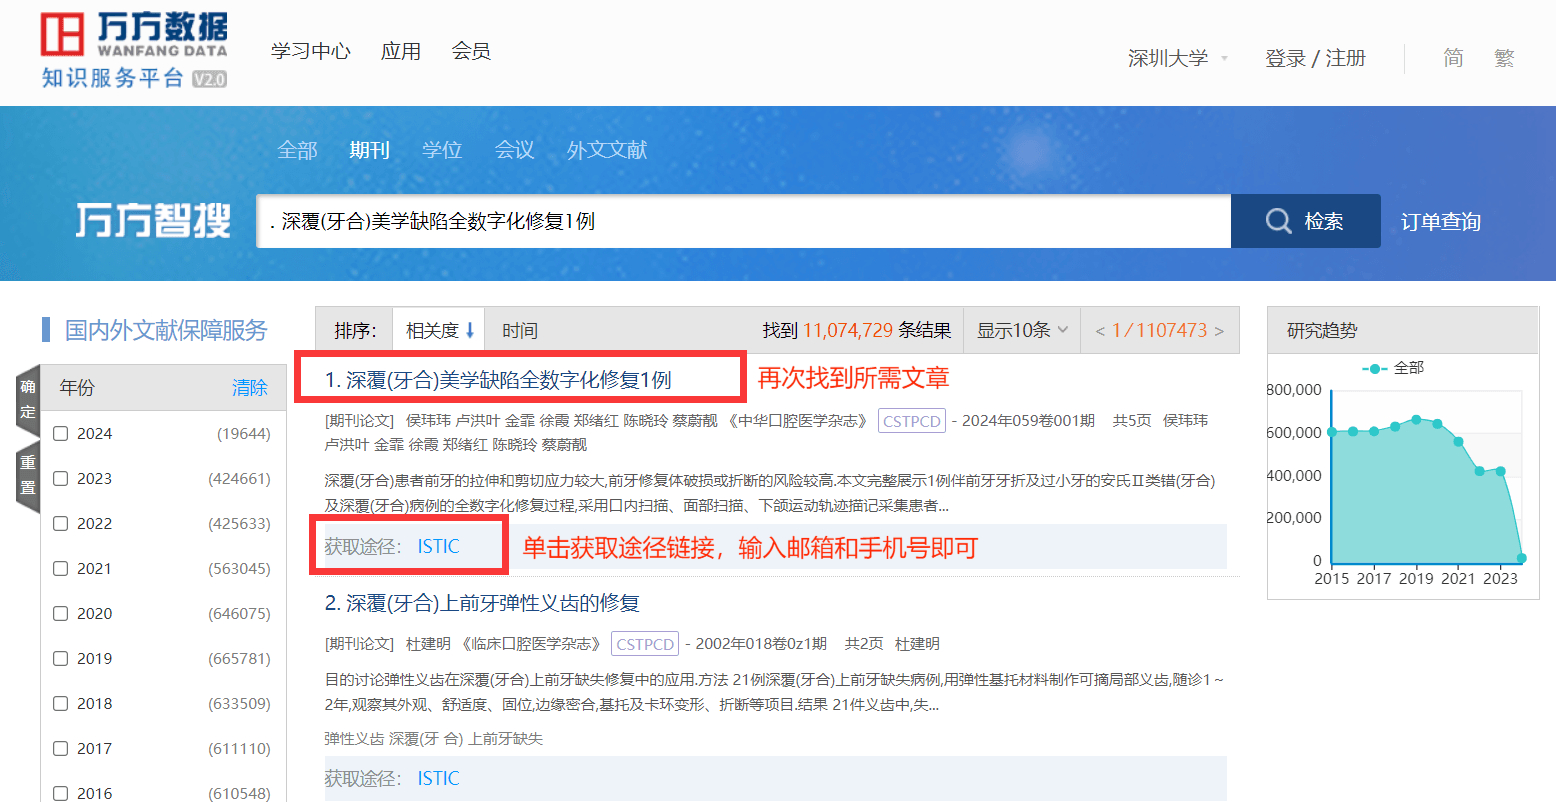Image resolution: width=1556 pixels, height=802 pixels.
Task: Open the 学习中心 menu
Action: click(x=311, y=51)
